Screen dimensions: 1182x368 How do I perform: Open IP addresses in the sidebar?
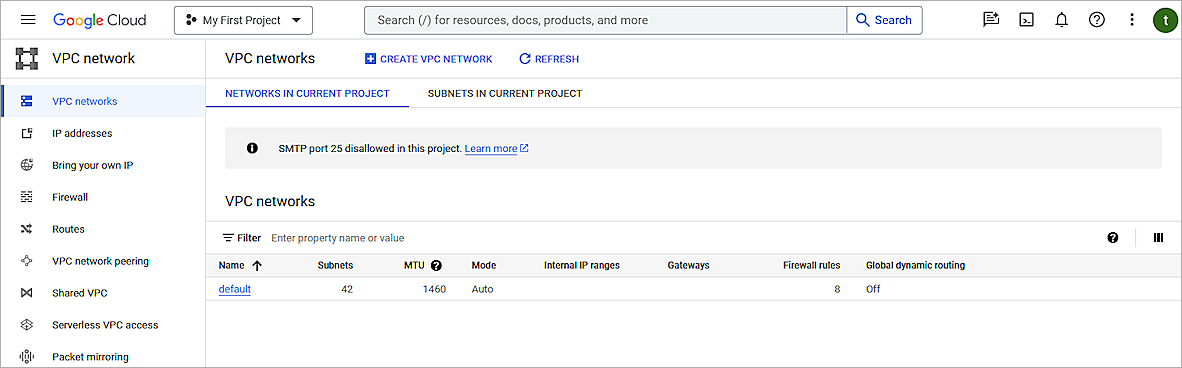tap(82, 133)
